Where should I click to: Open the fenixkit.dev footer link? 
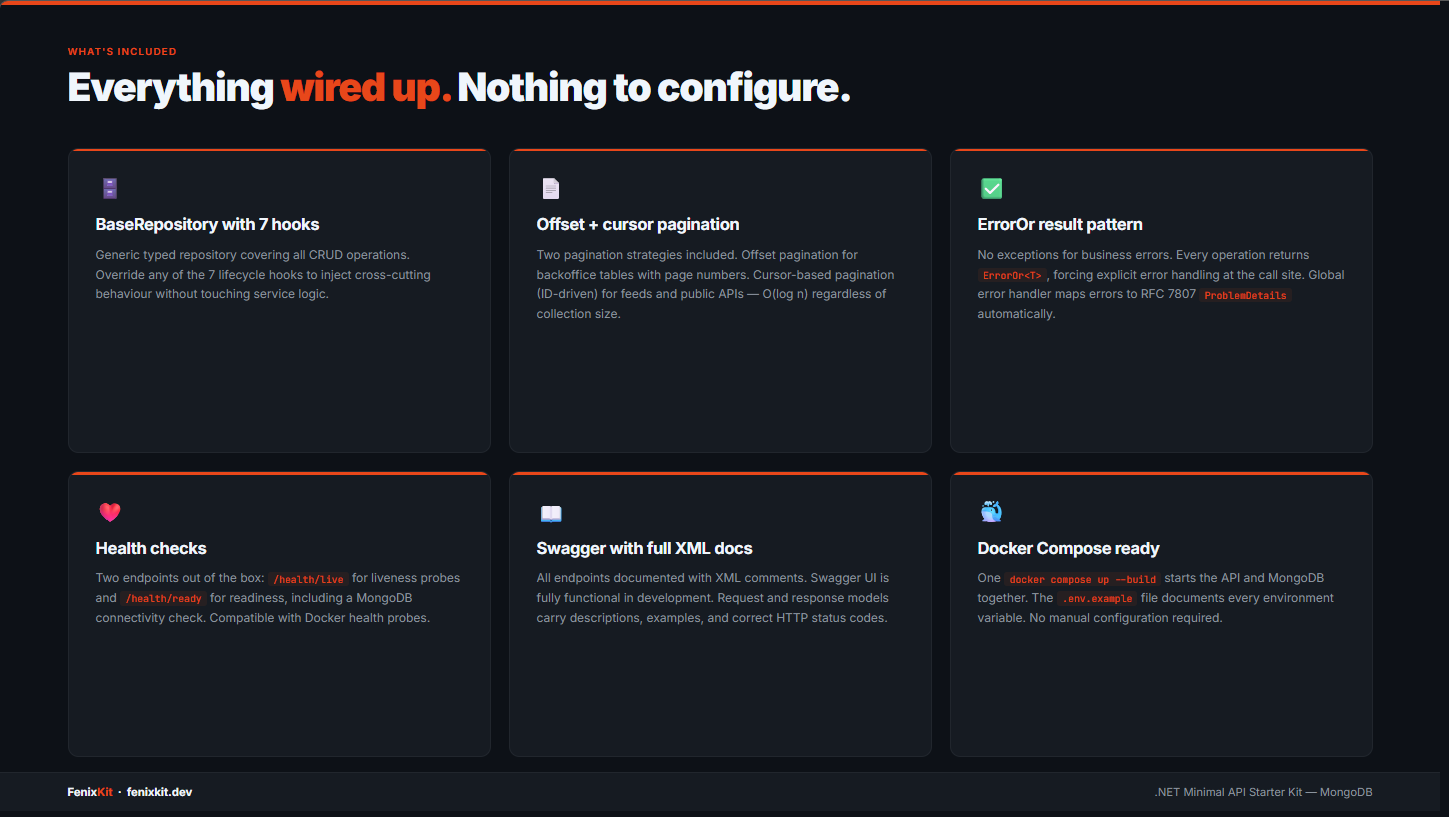click(159, 792)
